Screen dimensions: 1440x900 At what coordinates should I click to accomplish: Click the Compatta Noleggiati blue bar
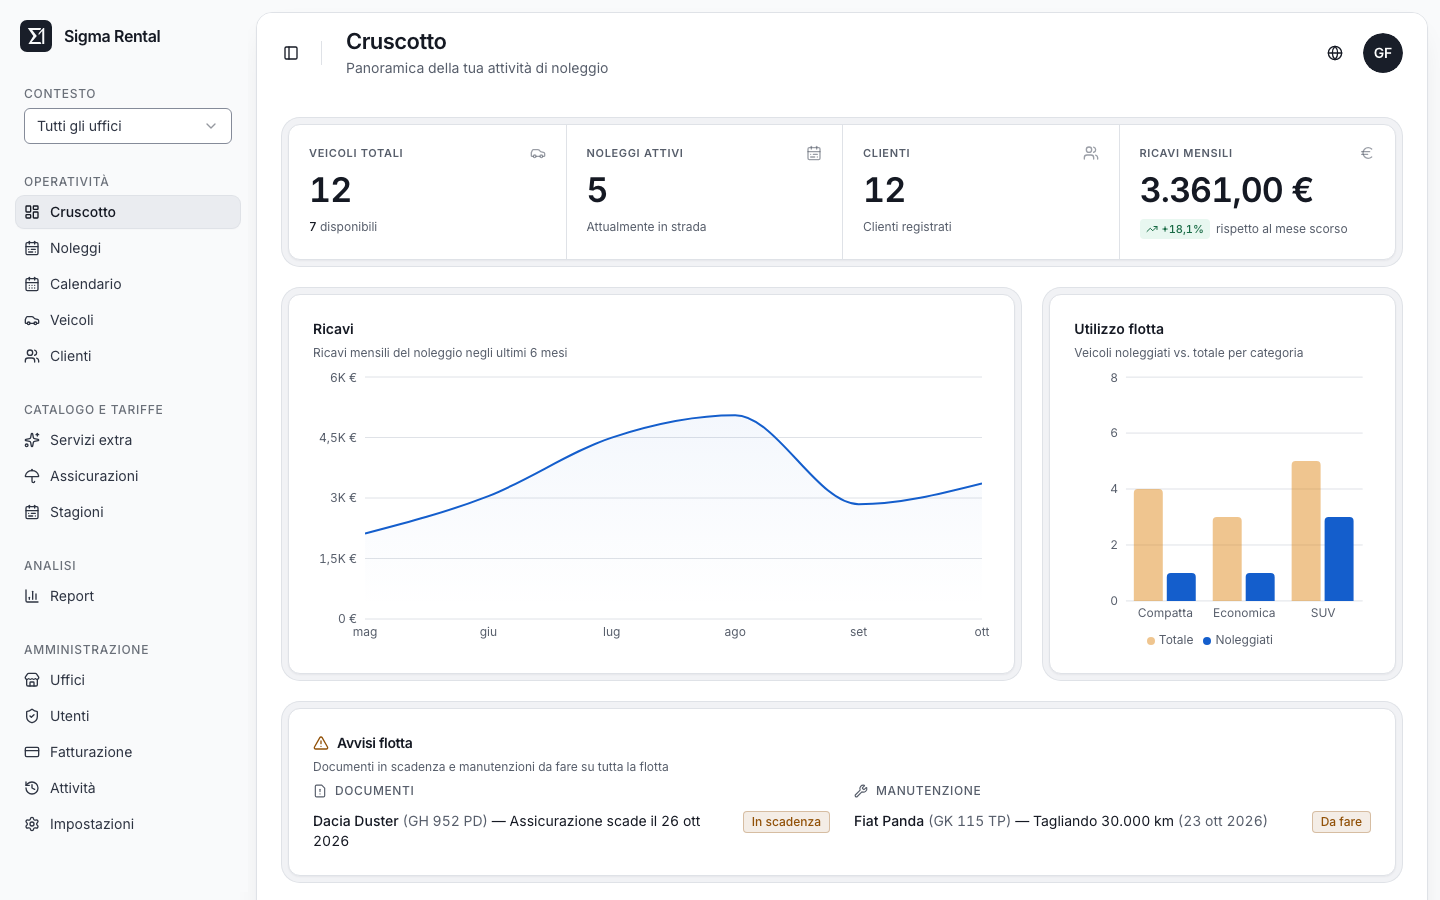[1181, 587]
